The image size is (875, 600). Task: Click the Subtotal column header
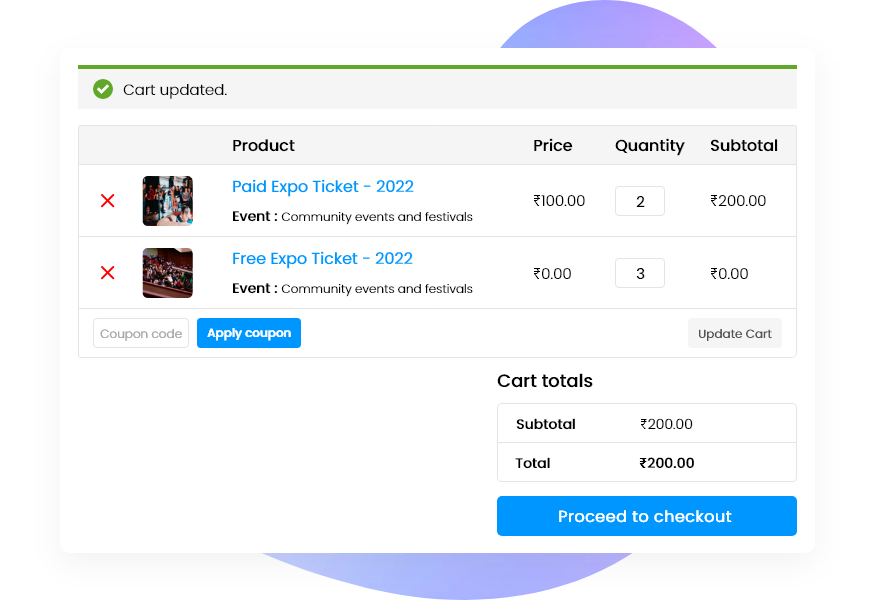pyautogui.click(x=744, y=145)
